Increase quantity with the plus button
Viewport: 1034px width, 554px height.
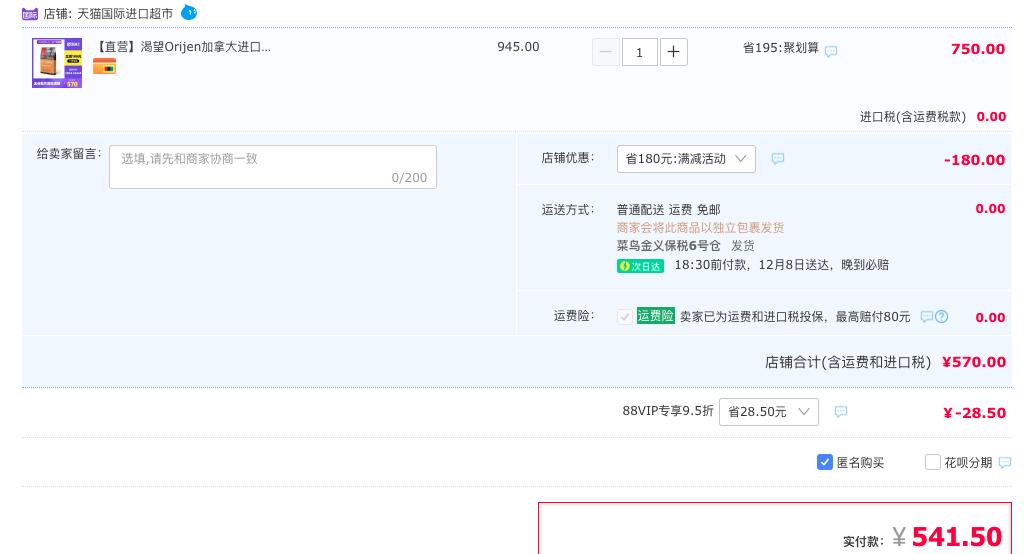tap(674, 52)
